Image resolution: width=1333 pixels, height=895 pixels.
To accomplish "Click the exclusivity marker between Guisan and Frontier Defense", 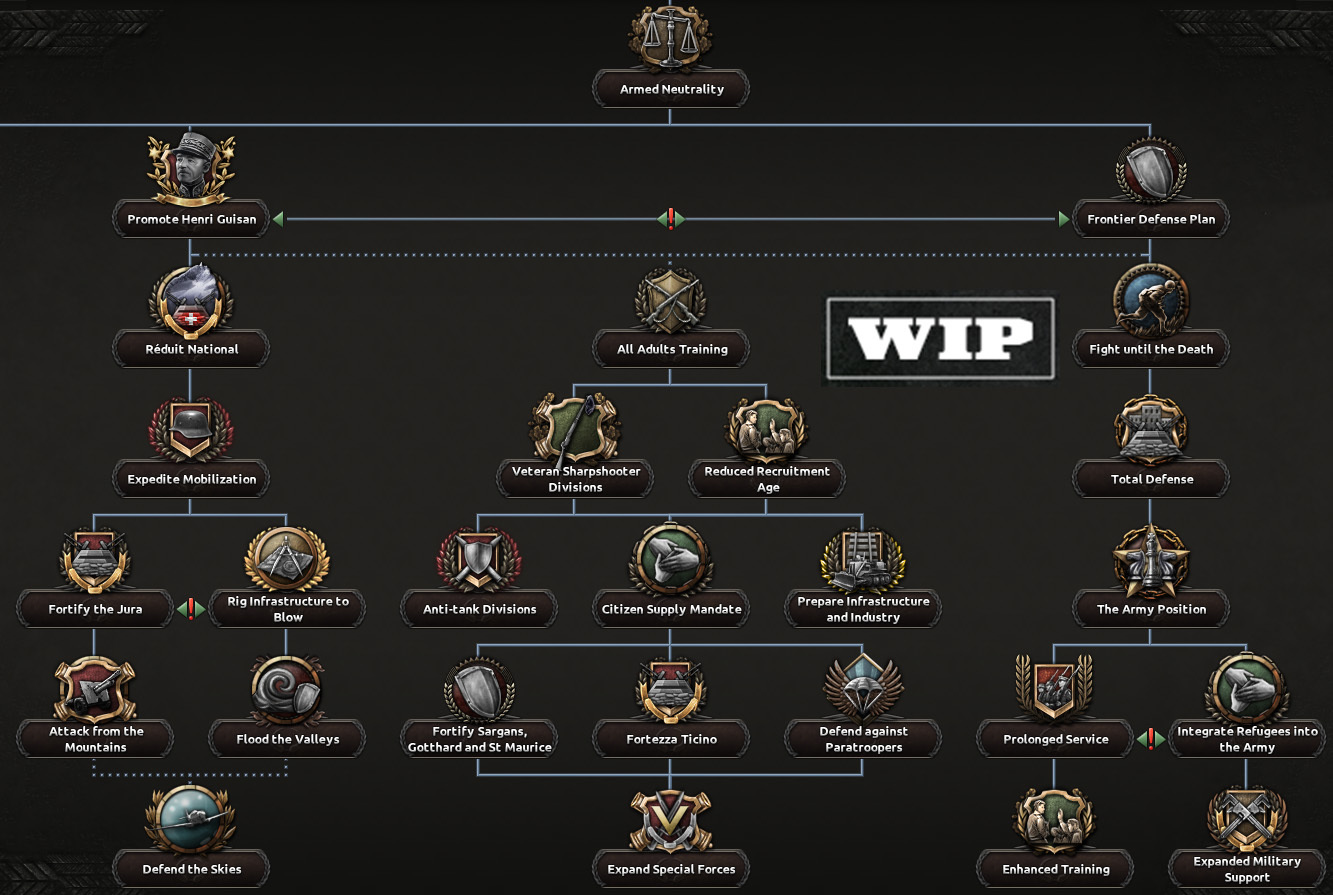I will [671, 219].
